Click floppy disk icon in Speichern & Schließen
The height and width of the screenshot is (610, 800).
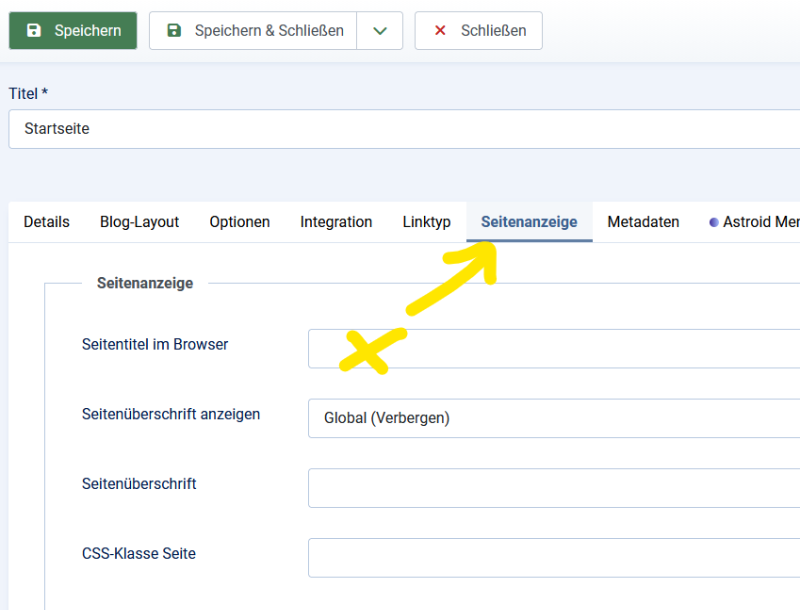(x=175, y=31)
